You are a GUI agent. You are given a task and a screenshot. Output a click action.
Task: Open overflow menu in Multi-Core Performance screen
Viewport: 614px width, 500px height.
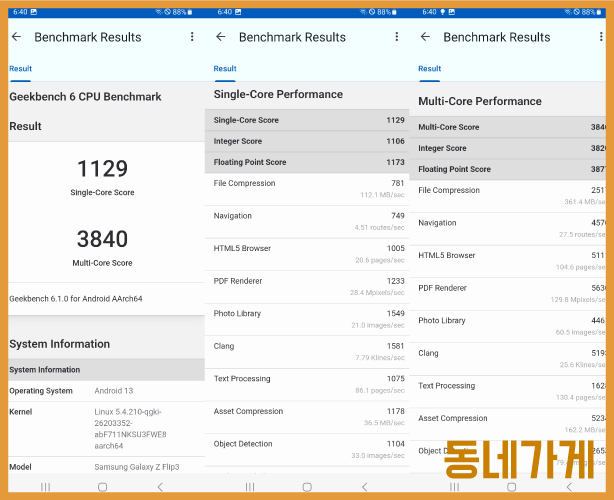pyautogui.click(x=601, y=37)
